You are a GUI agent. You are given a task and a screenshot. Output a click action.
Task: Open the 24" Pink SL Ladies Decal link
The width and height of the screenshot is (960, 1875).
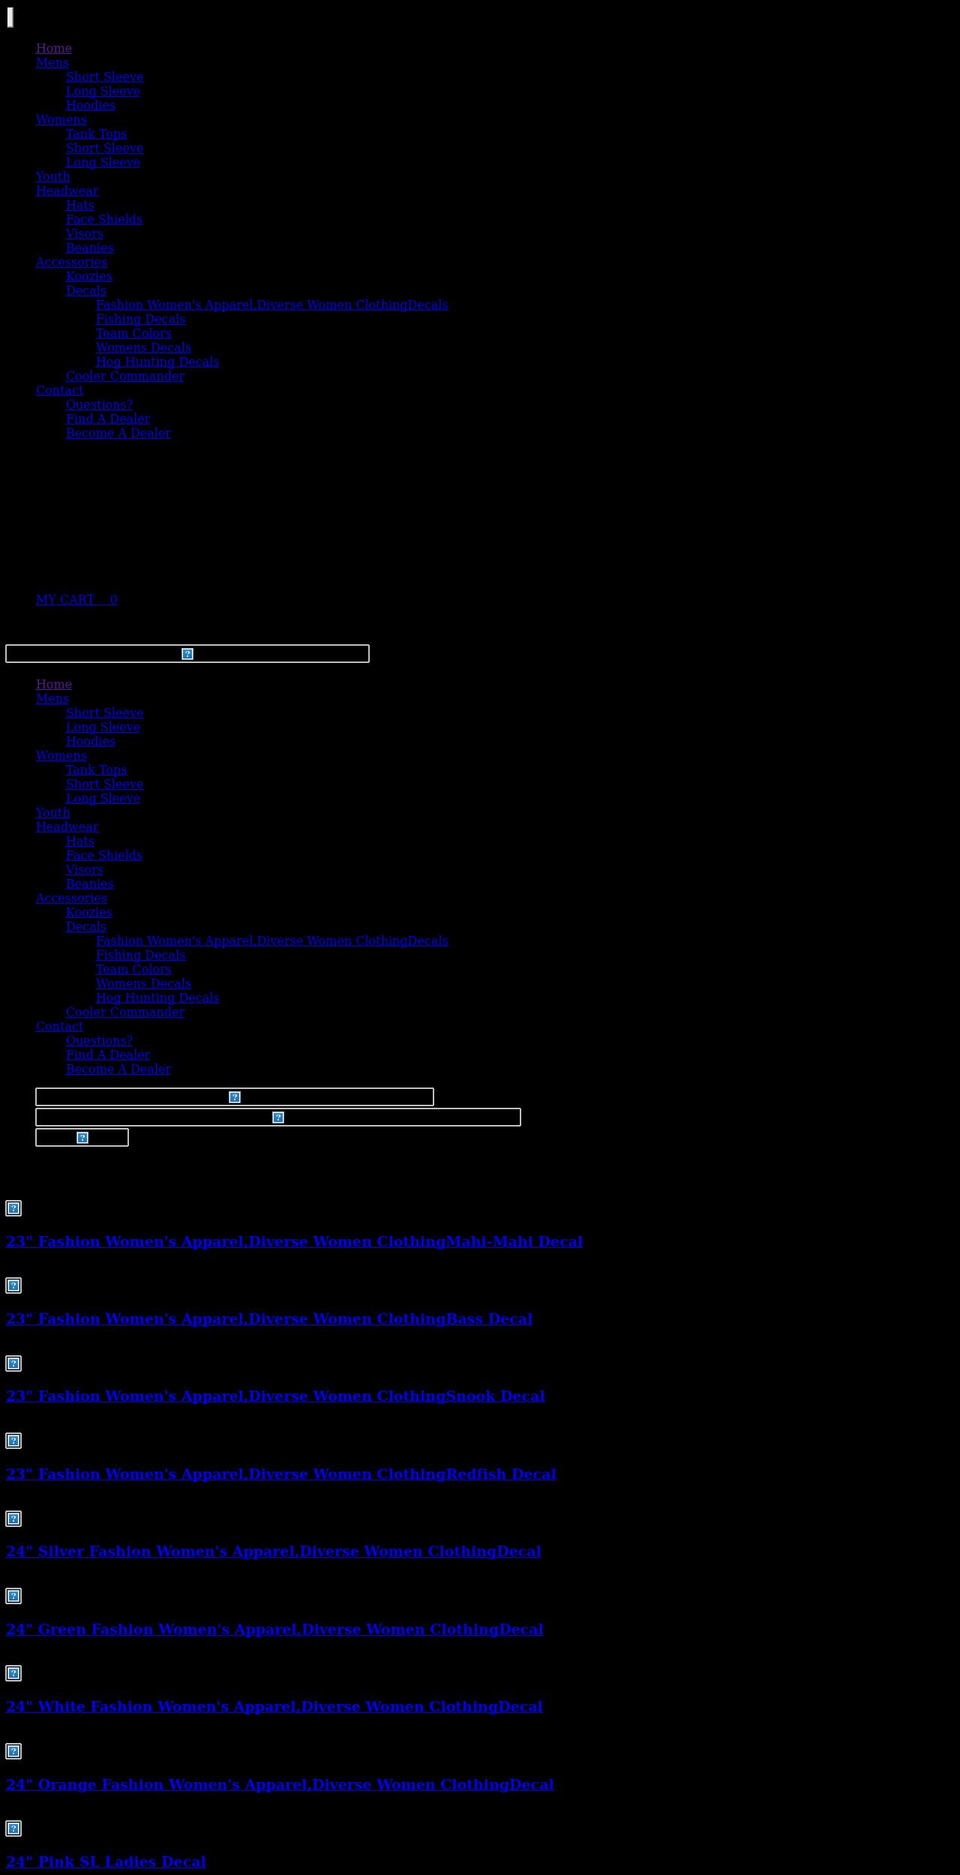point(106,1861)
